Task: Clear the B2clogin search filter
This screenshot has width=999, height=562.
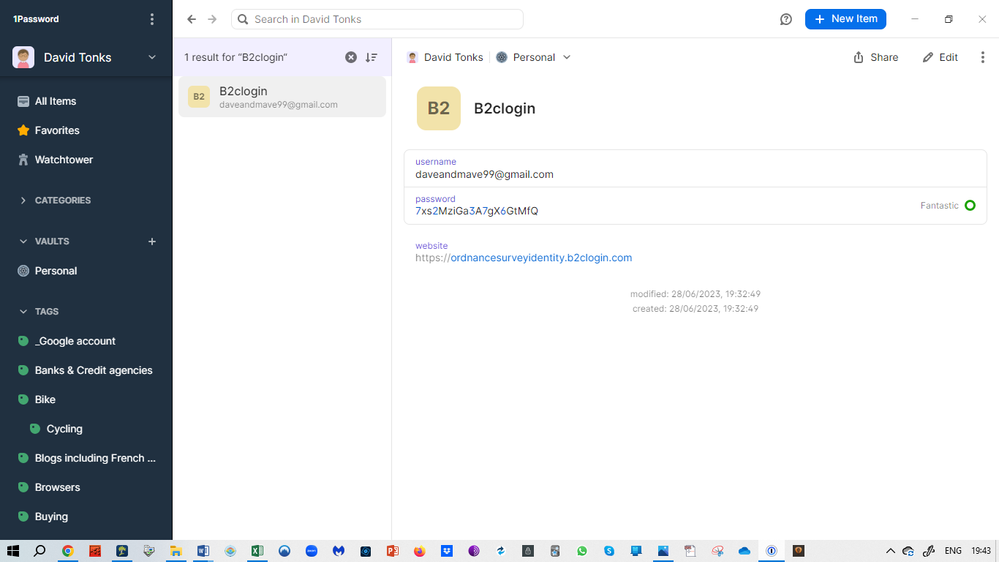Action: tap(351, 58)
